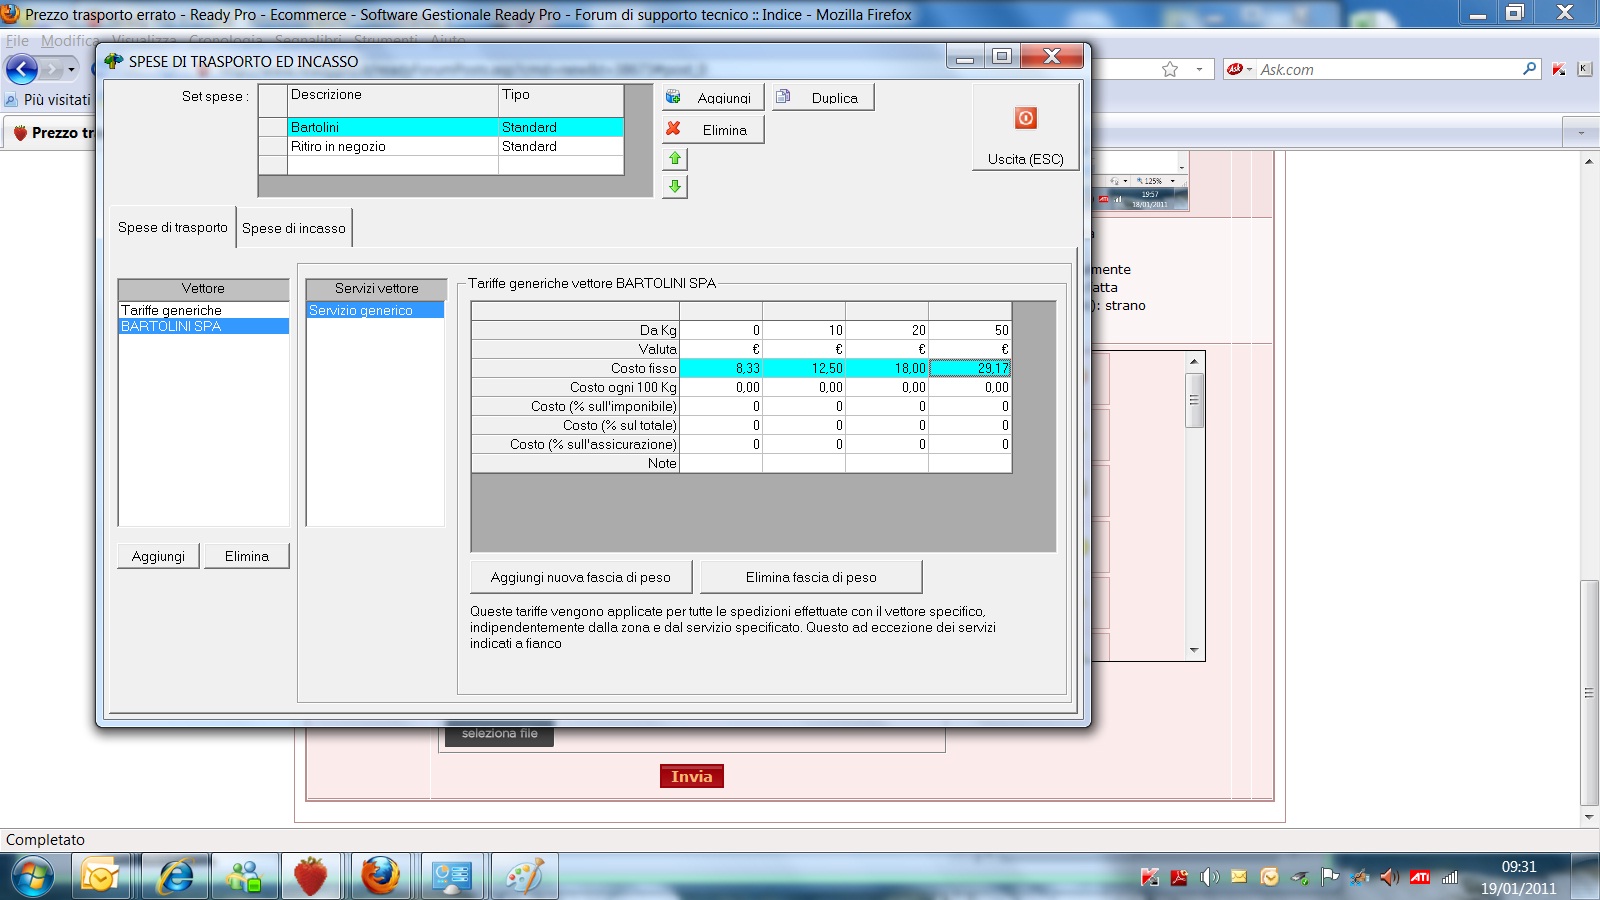Viewport: 1600px width, 900px height.
Task: Open the Ask search engine dropdown
Action: point(1239,69)
